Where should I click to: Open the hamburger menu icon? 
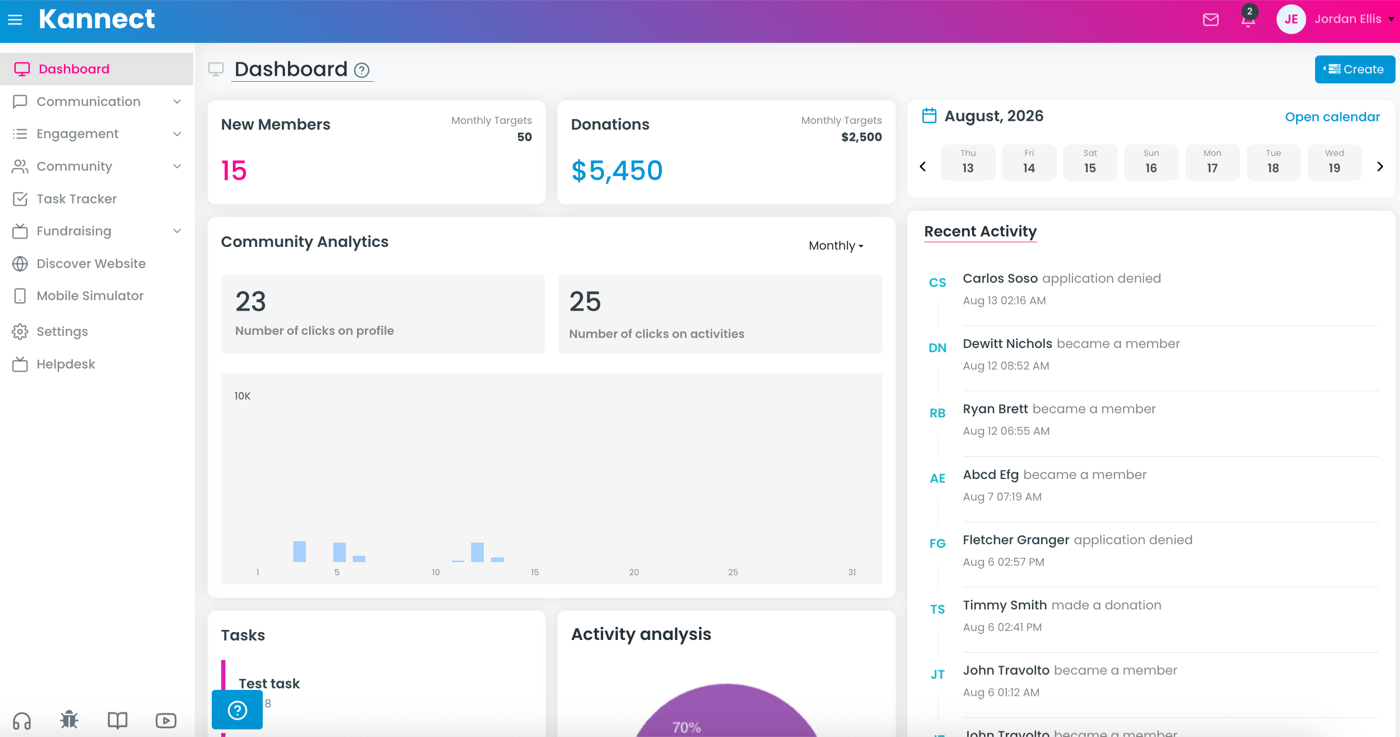tap(15, 20)
